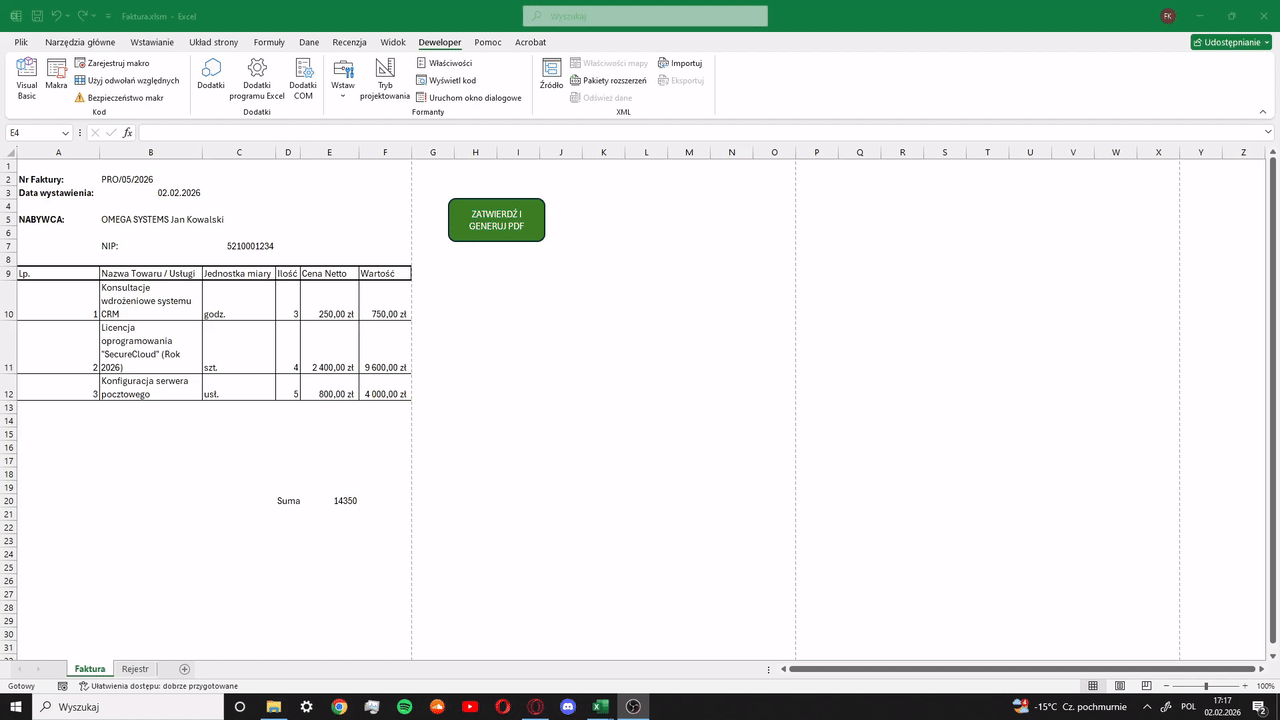The height and width of the screenshot is (720, 1280).
Task: Open Pakiety rozszerzeń
Action: click(608, 80)
